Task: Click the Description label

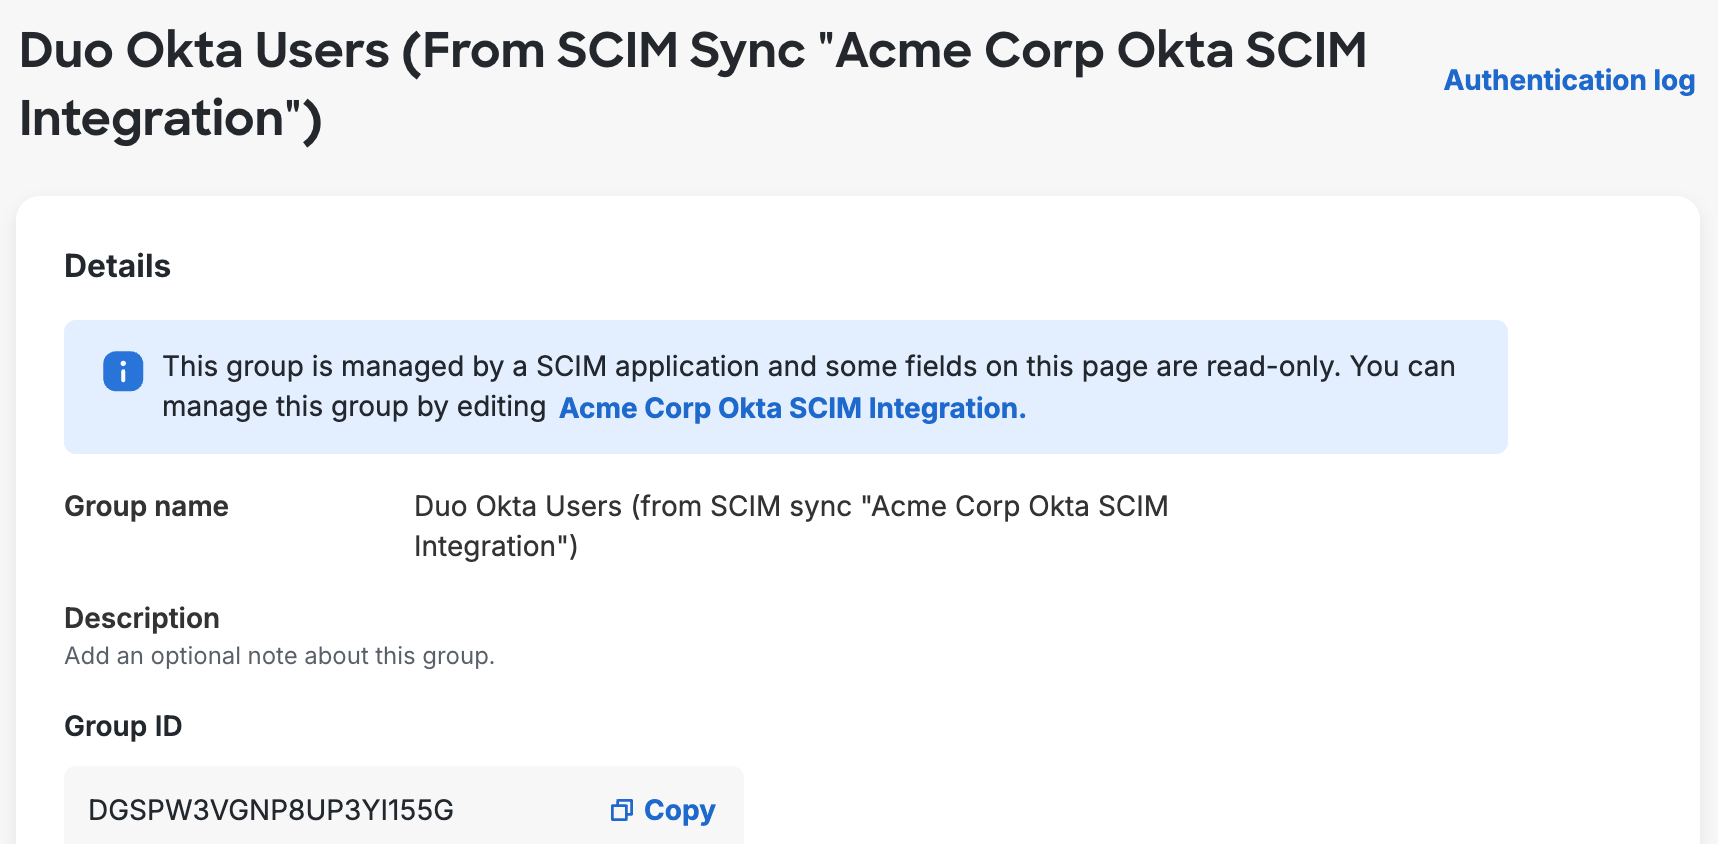Action: (142, 618)
